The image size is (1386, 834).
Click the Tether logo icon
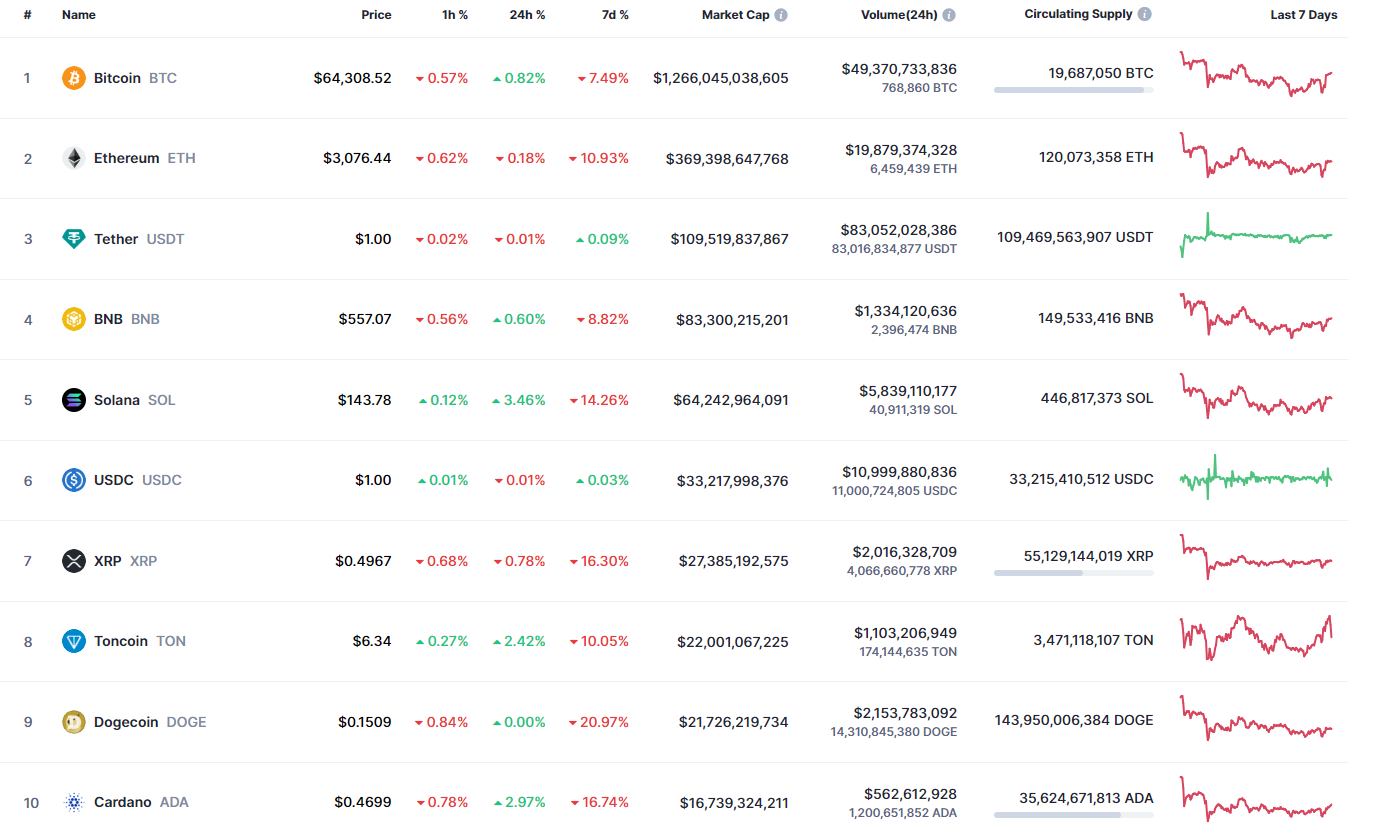coord(74,239)
